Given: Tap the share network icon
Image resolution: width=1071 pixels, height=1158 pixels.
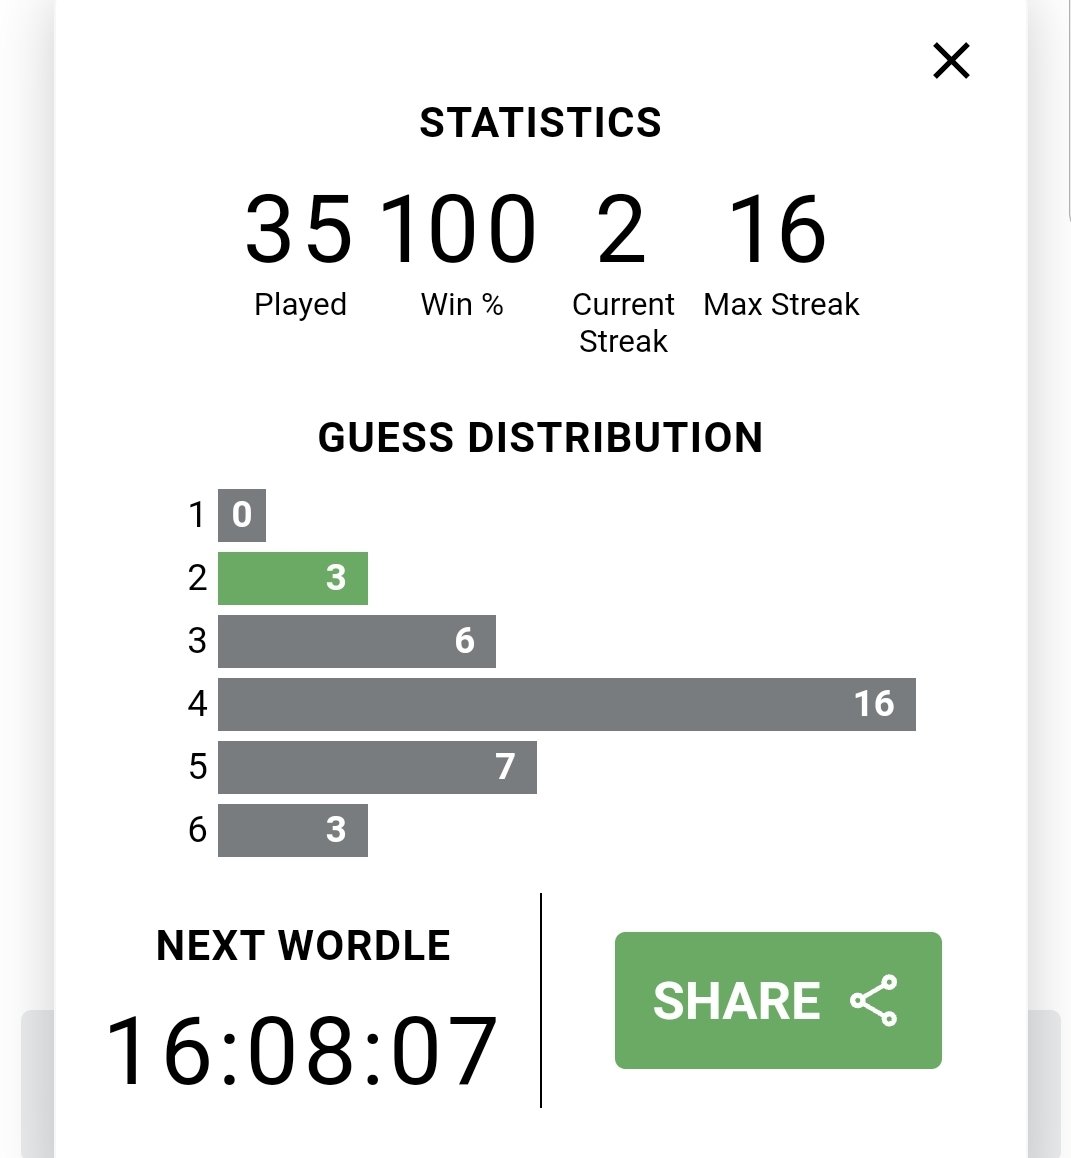Looking at the screenshot, I should click(x=874, y=1000).
